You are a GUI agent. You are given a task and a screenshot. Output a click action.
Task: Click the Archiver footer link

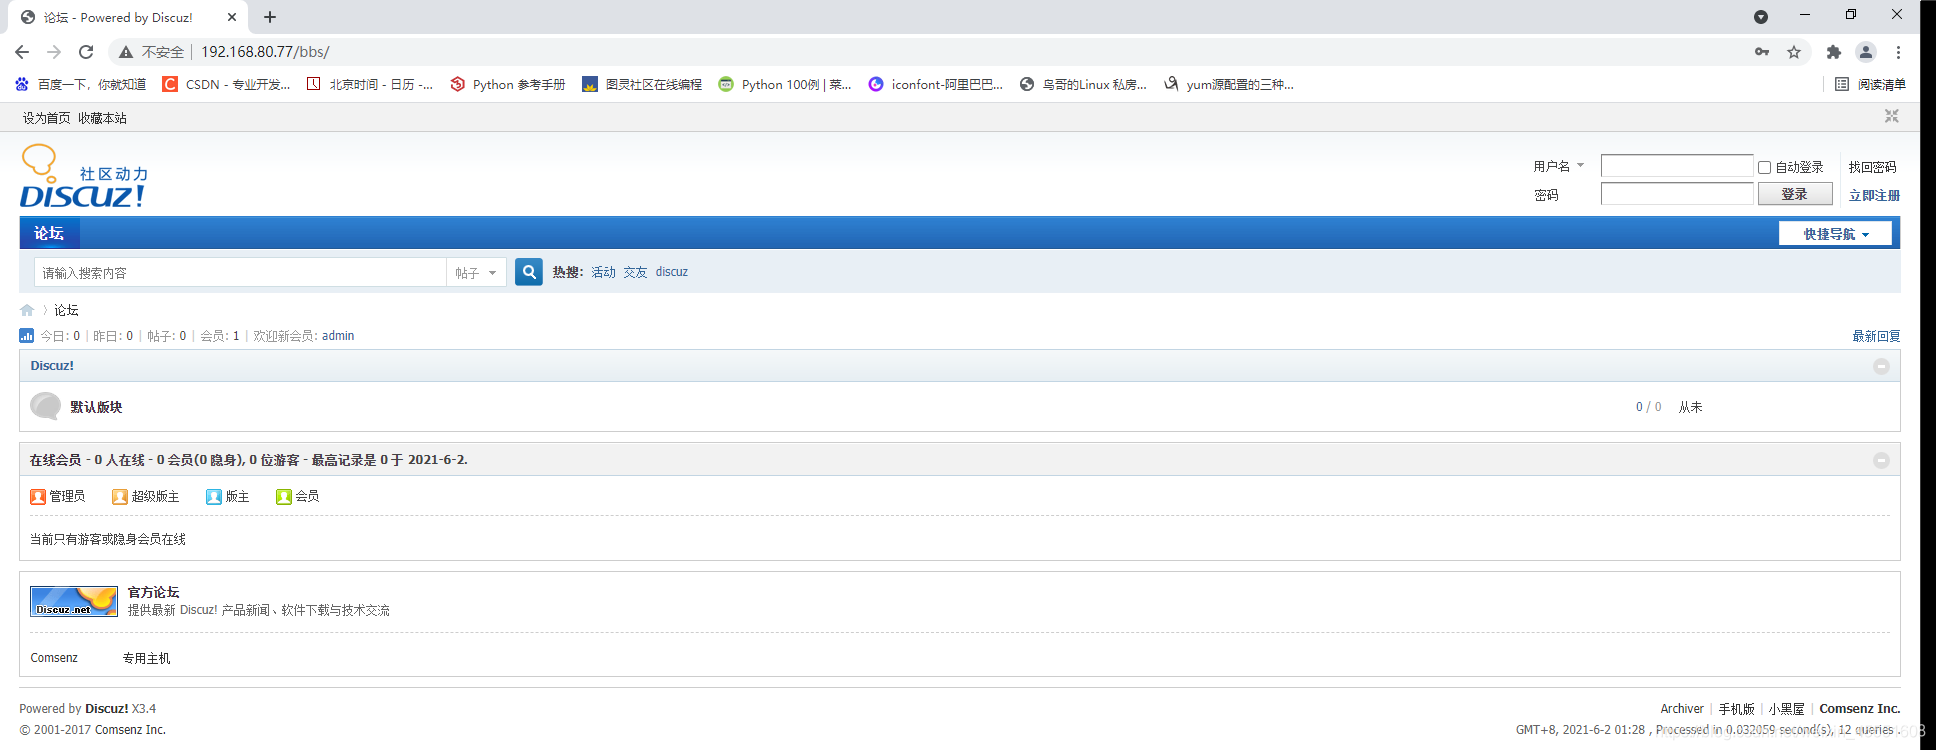[1682, 708]
